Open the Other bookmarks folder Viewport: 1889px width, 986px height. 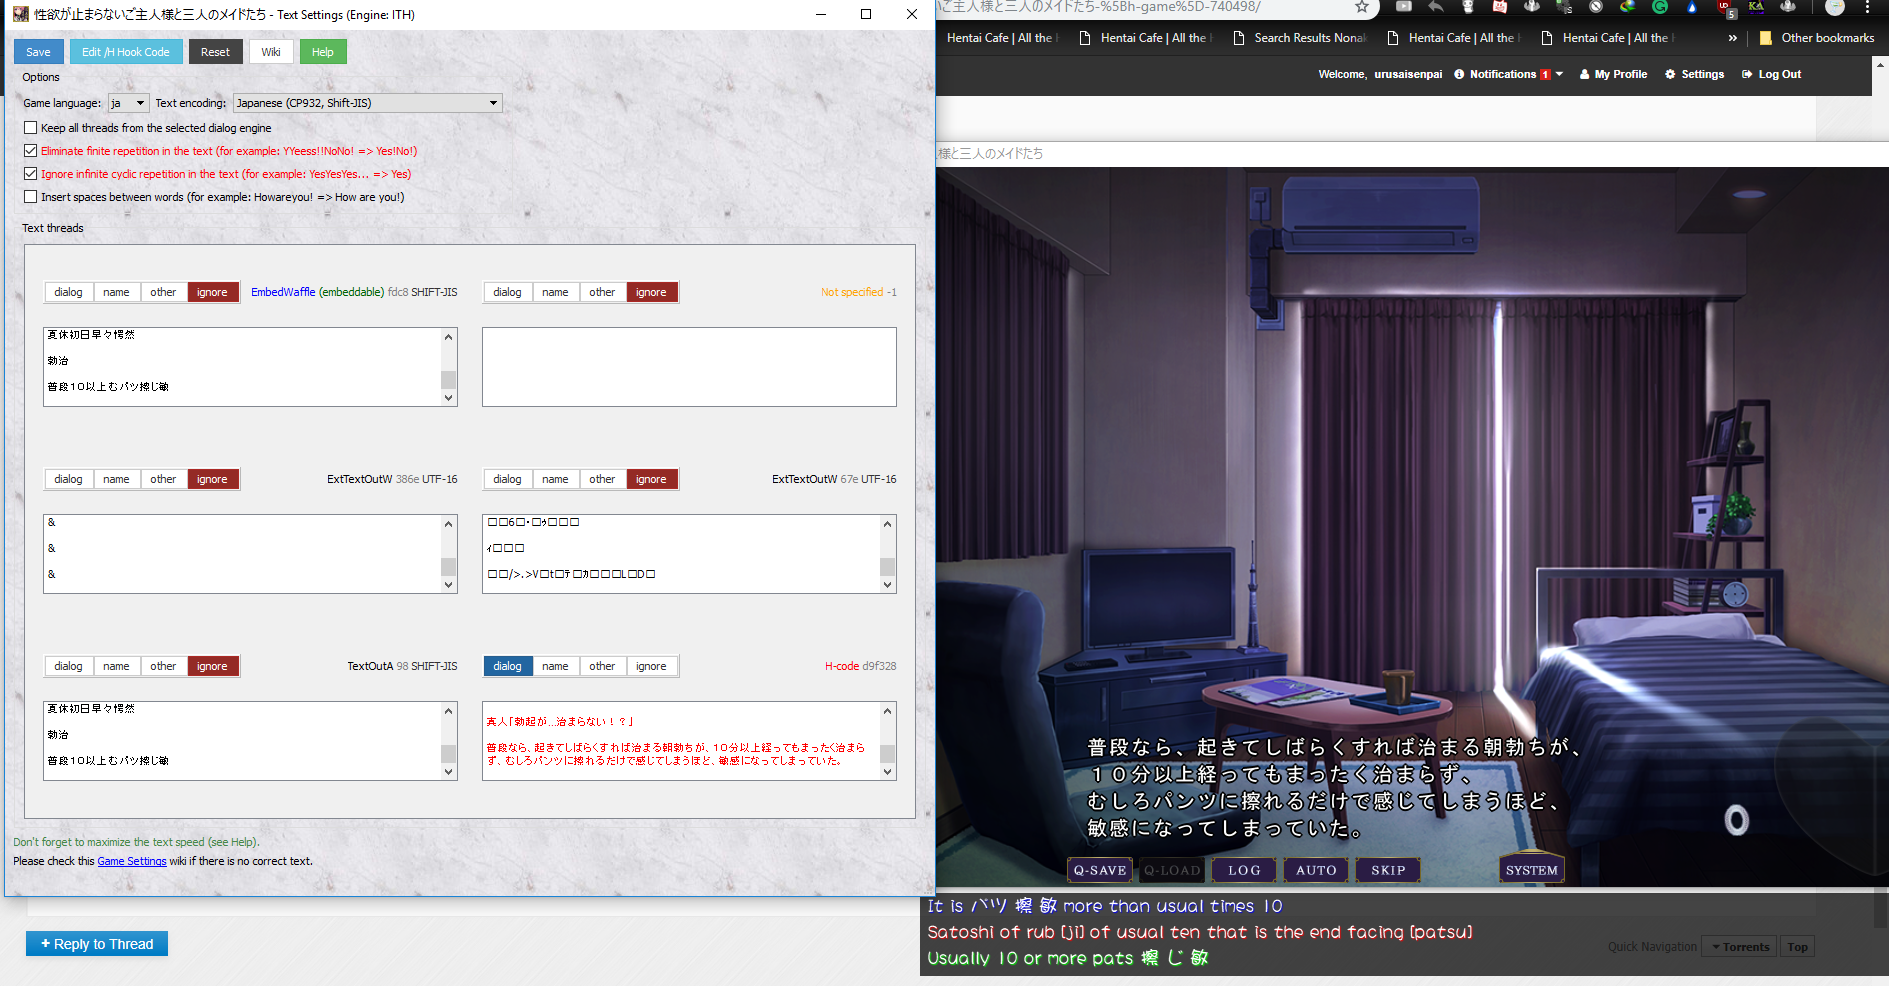click(x=1816, y=38)
